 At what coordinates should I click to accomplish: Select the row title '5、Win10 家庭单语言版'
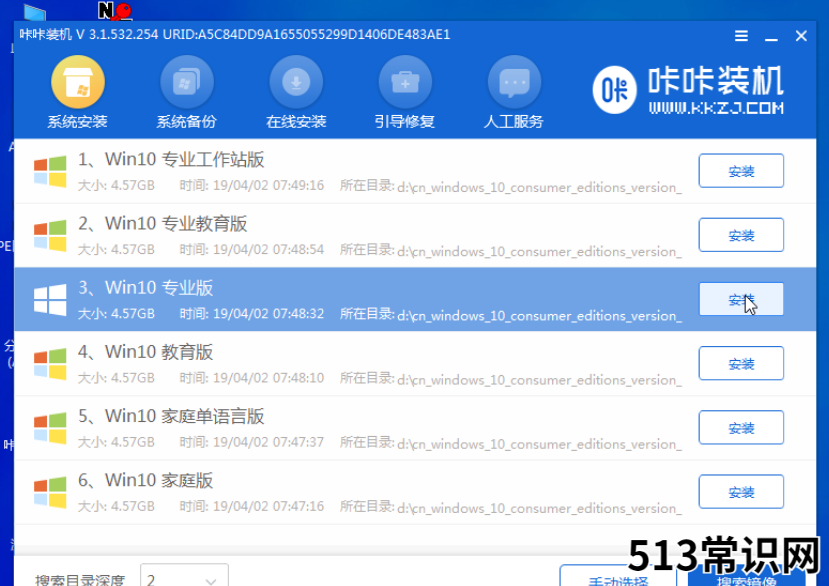point(171,416)
